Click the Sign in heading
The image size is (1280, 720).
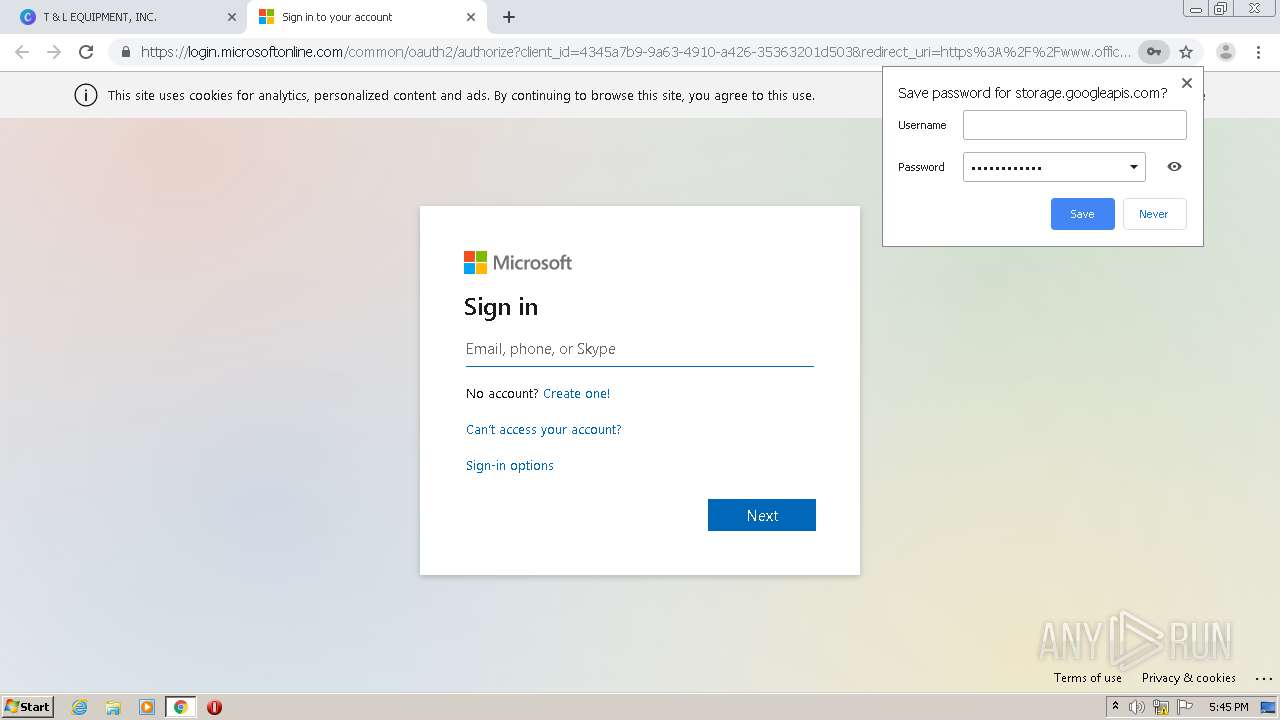(501, 307)
